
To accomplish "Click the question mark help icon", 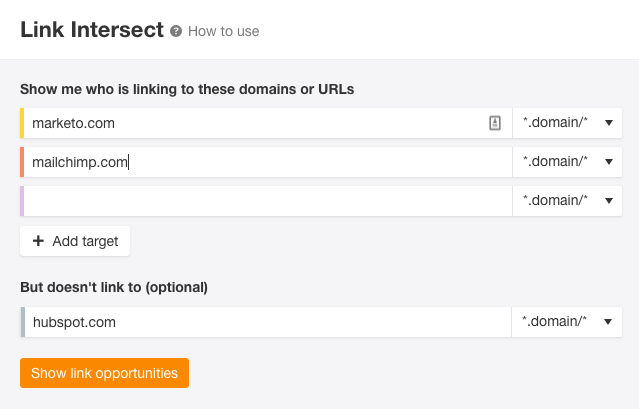I will coord(176,31).
